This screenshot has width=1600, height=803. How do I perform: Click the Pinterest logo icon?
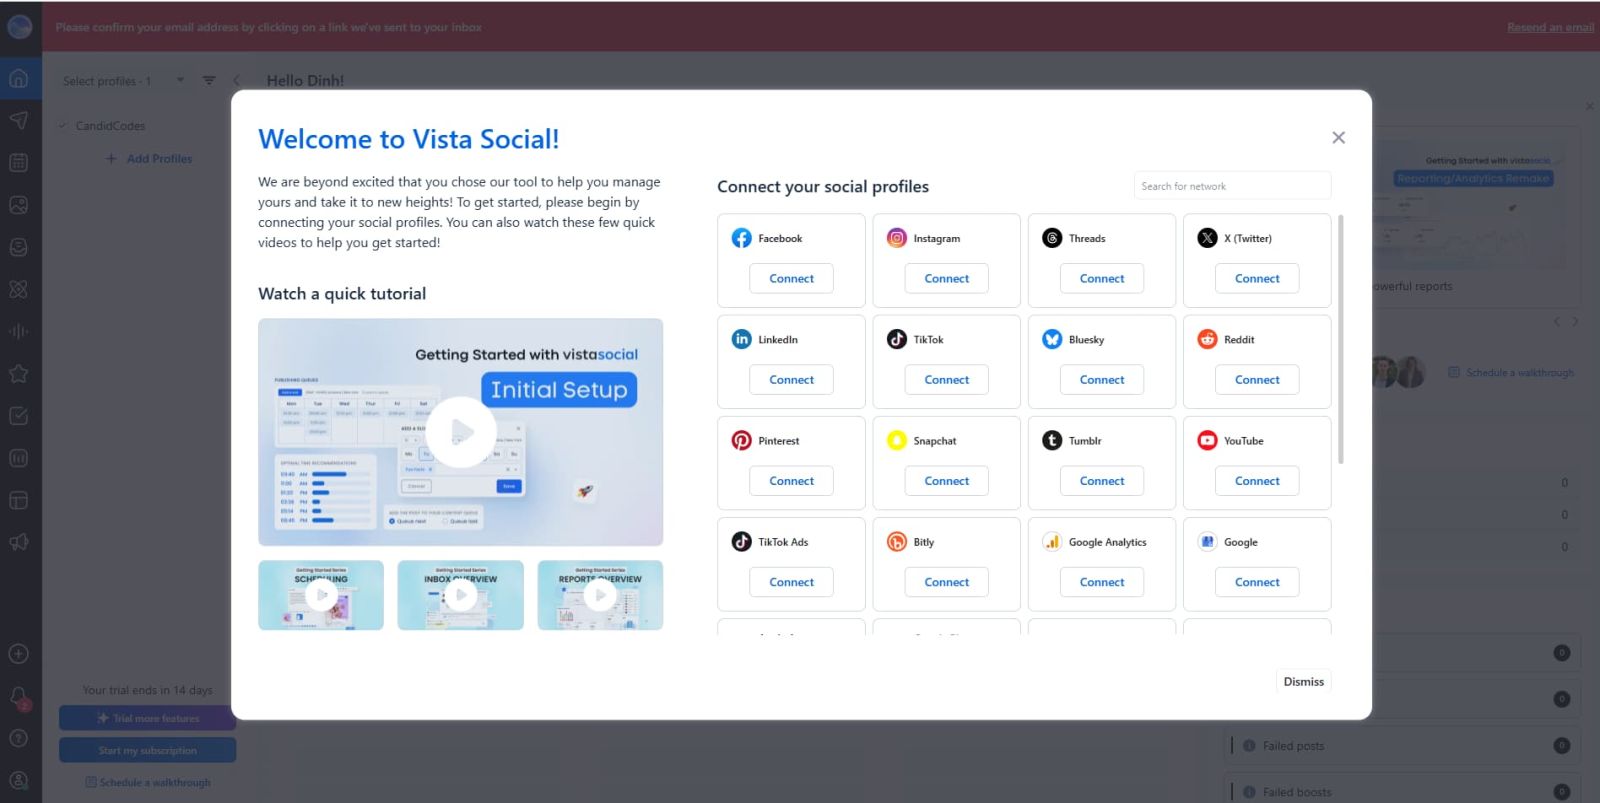(741, 440)
